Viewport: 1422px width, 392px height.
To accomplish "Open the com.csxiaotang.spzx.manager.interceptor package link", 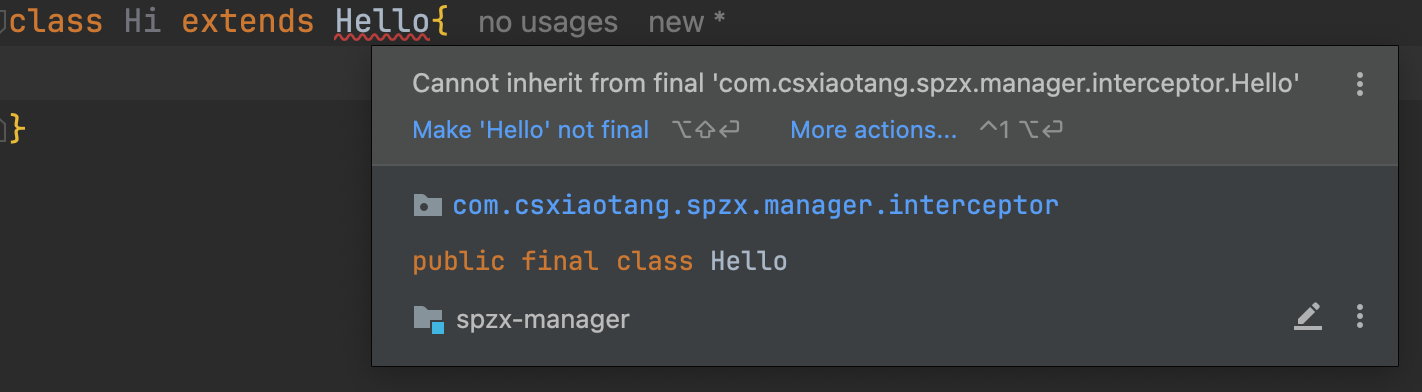I will (x=756, y=206).
